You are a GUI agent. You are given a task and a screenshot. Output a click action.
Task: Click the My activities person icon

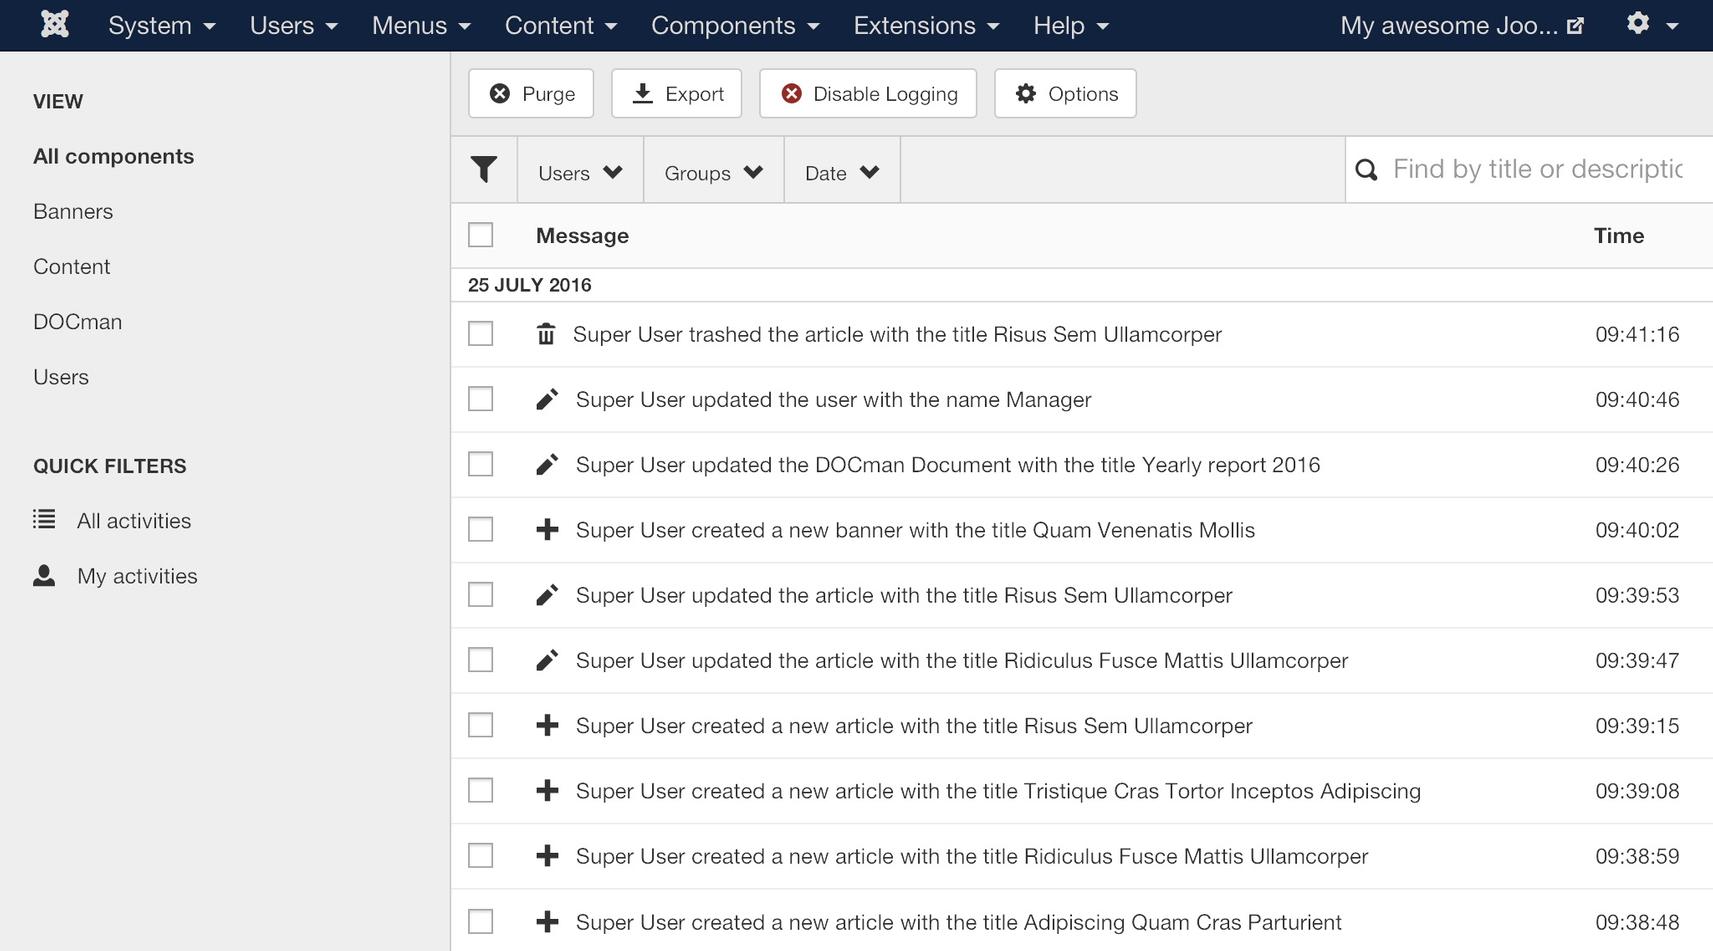tap(44, 575)
